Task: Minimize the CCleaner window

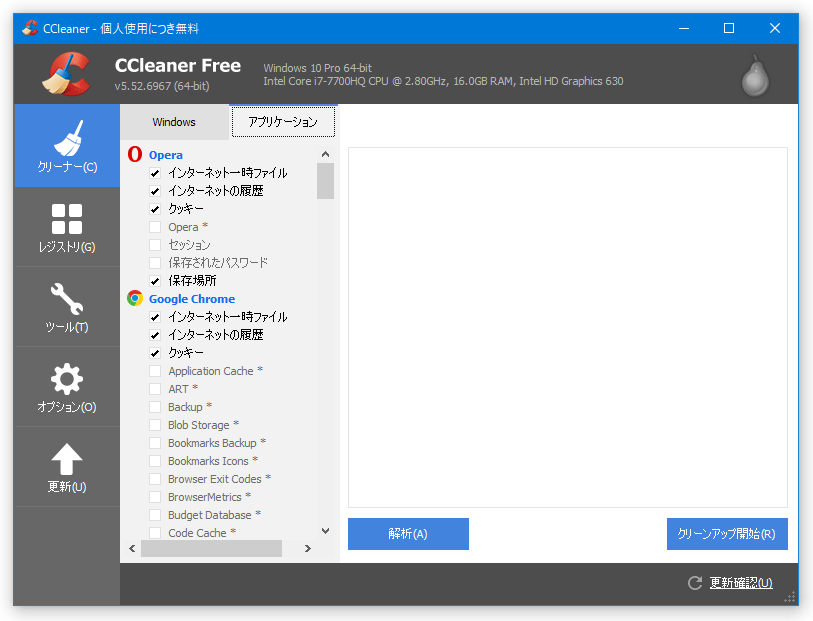Action: (684, 29)
